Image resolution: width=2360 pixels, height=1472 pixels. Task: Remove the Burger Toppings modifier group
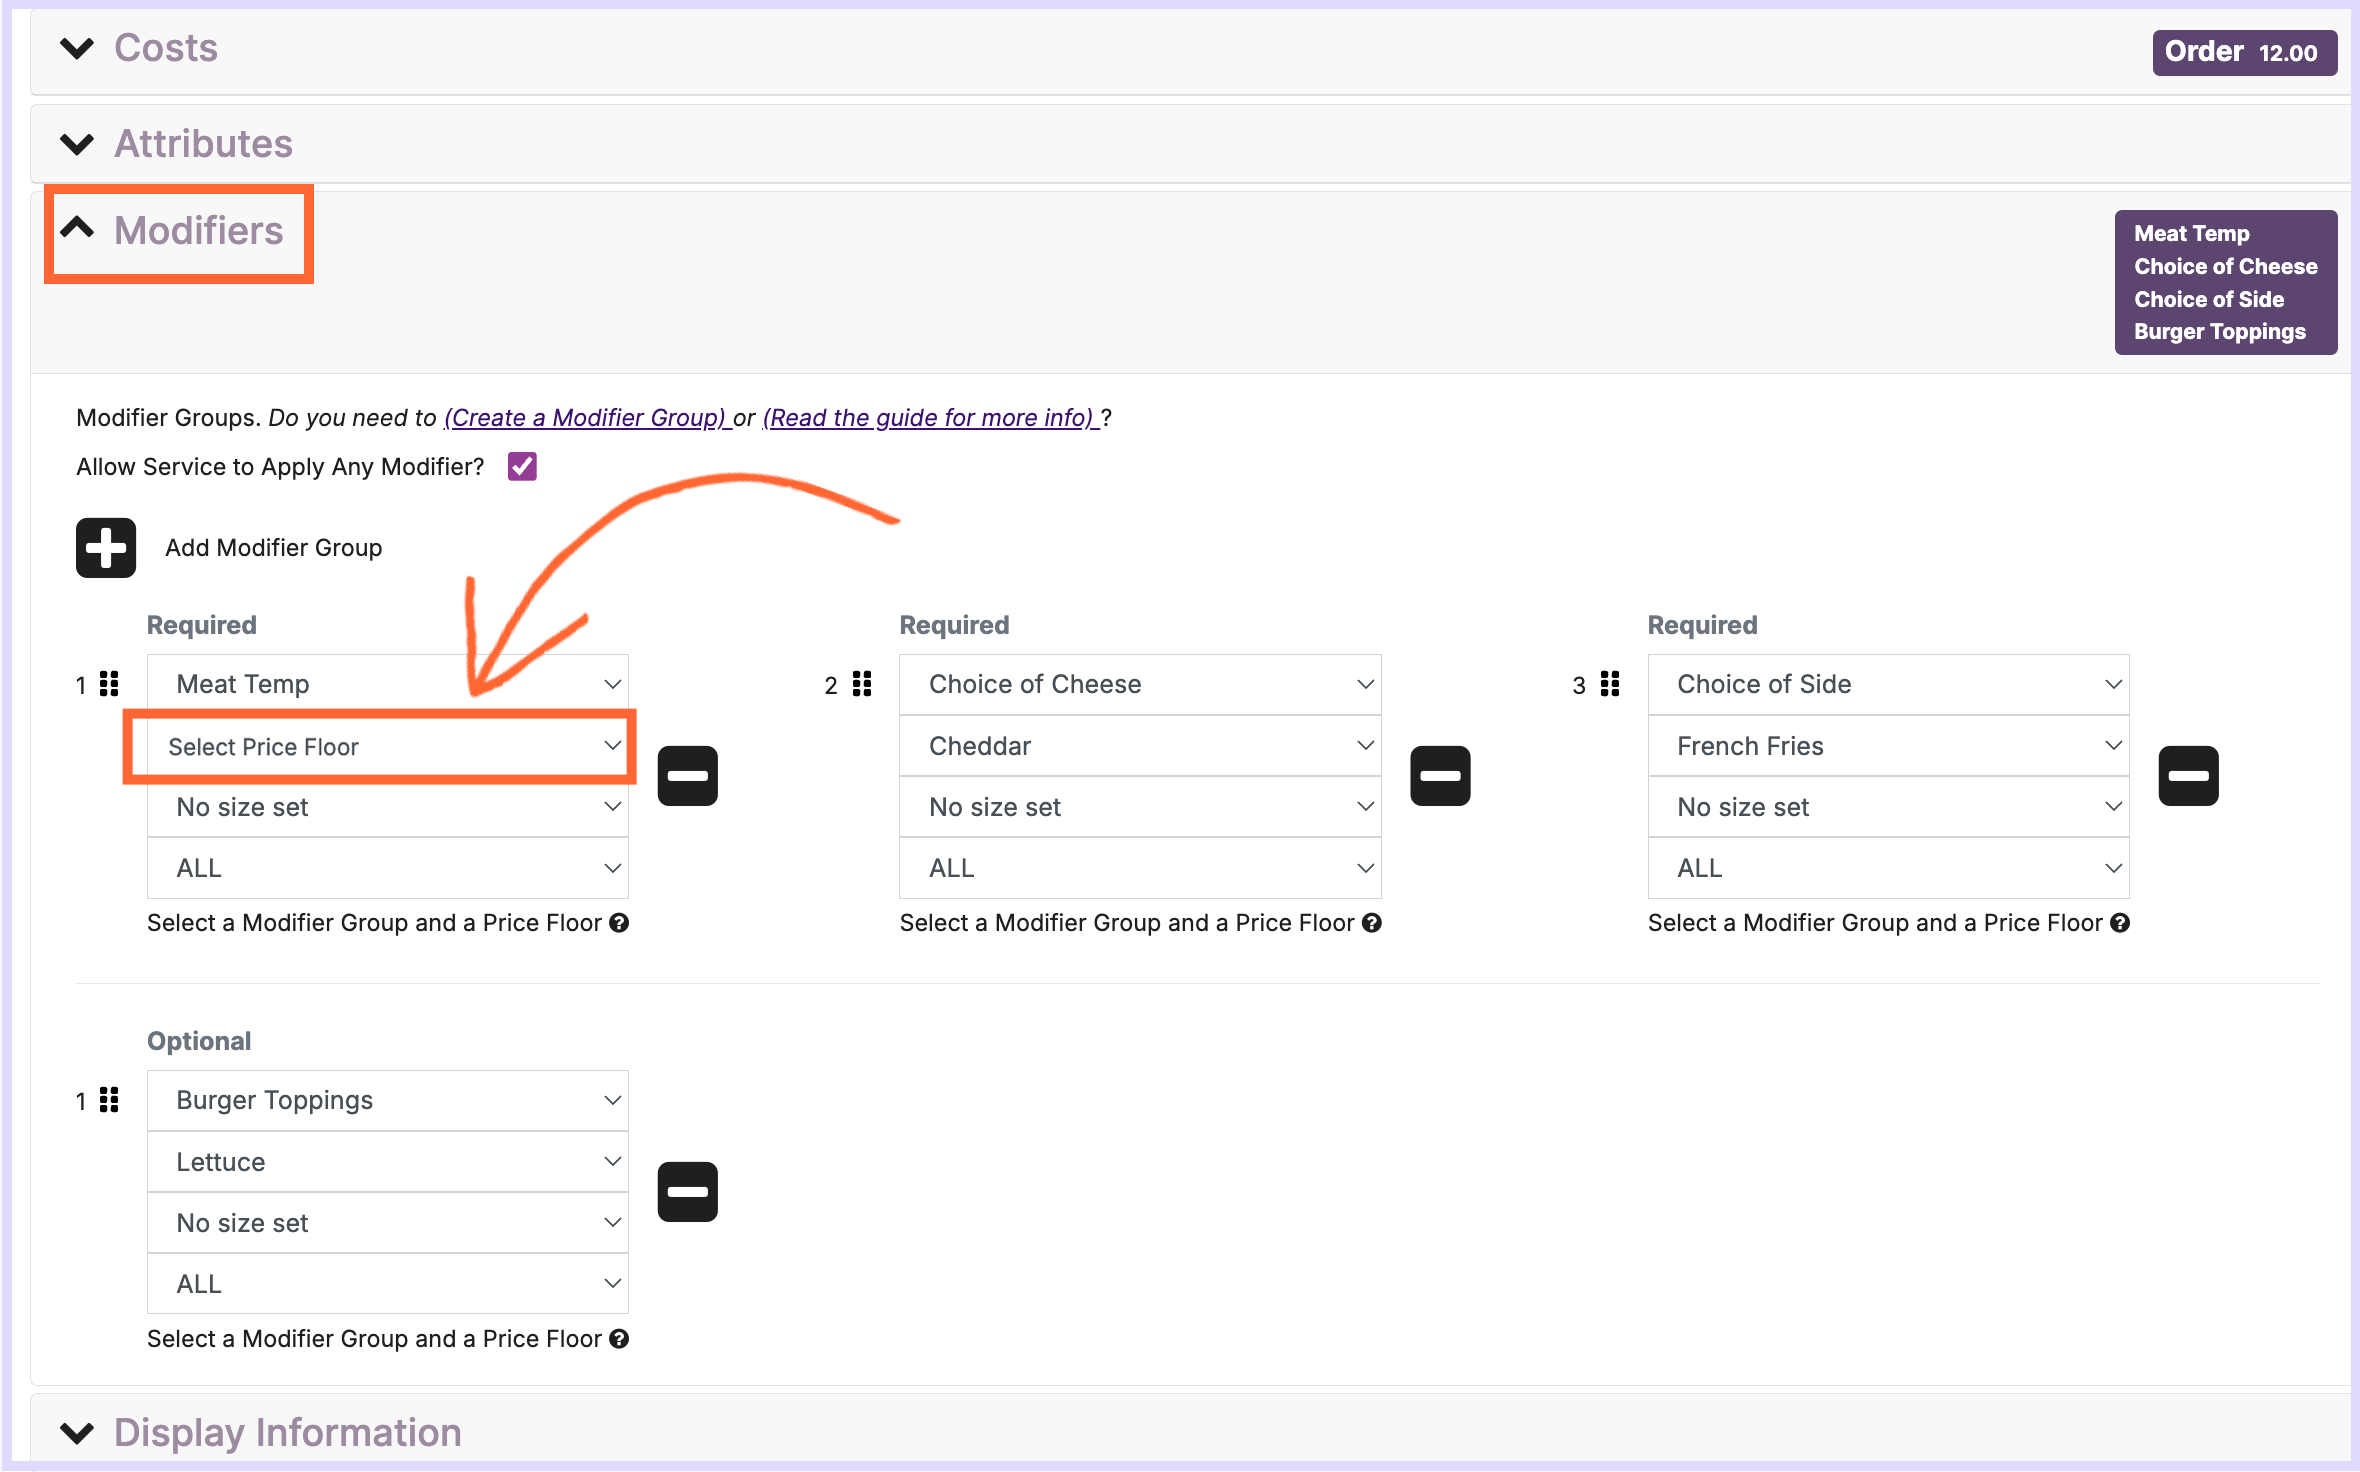click(687, 1191)
